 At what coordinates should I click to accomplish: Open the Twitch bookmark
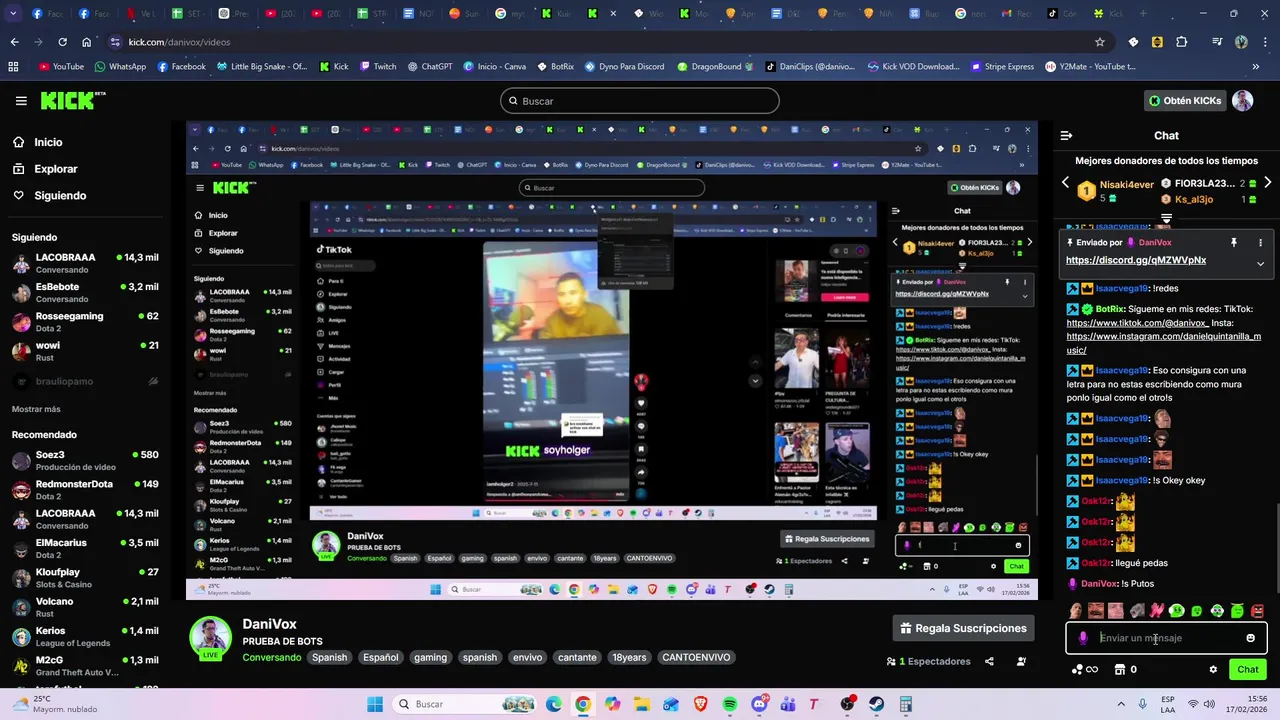(x=377, y=67)
